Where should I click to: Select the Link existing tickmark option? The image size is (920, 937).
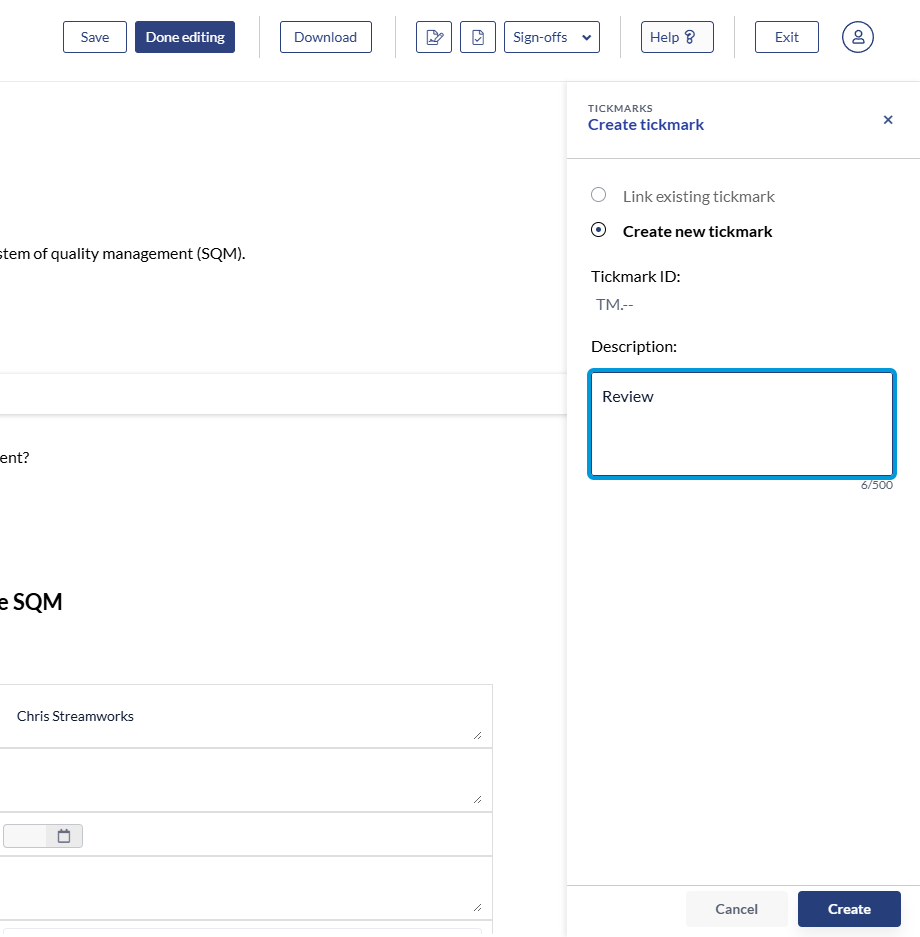coord(599,195)
